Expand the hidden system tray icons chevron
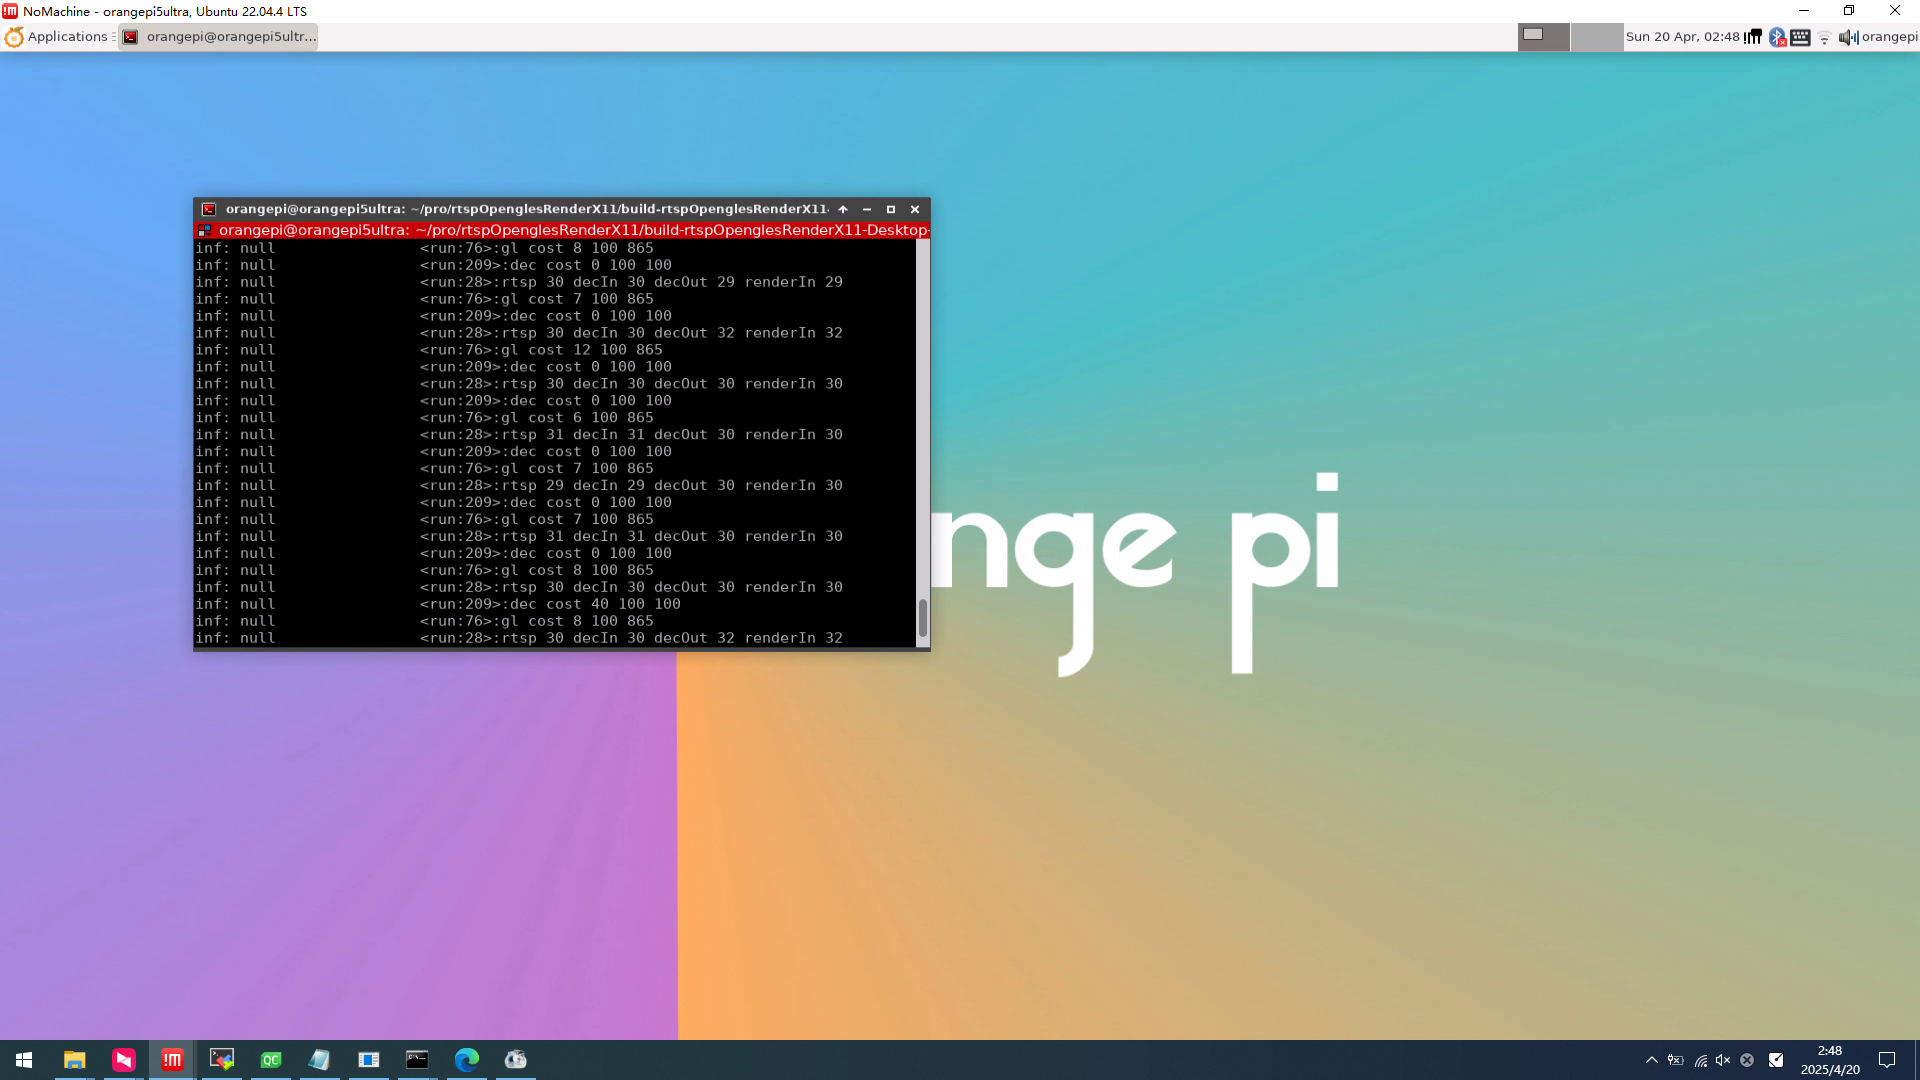 click(x=1651, y=1060)
